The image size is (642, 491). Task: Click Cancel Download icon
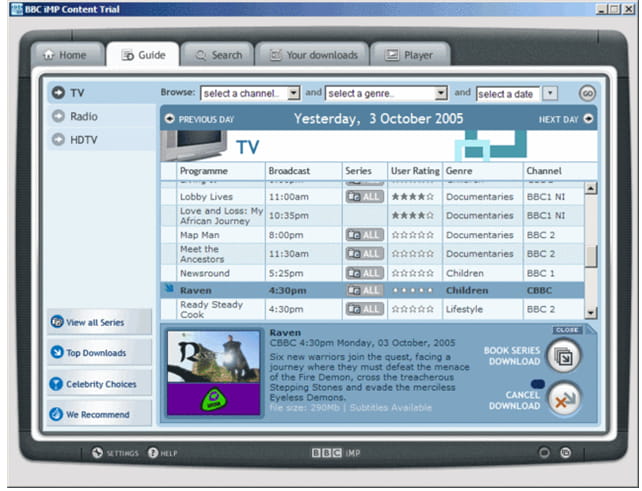click(564, 400)
